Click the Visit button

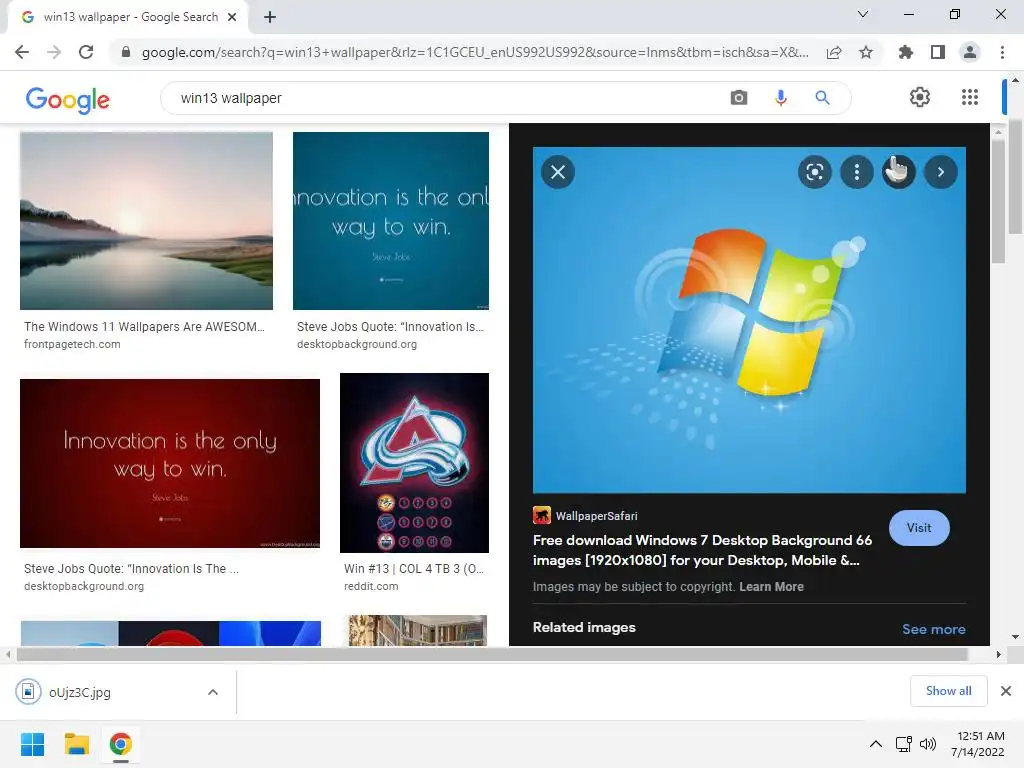[x=919, y=528]
